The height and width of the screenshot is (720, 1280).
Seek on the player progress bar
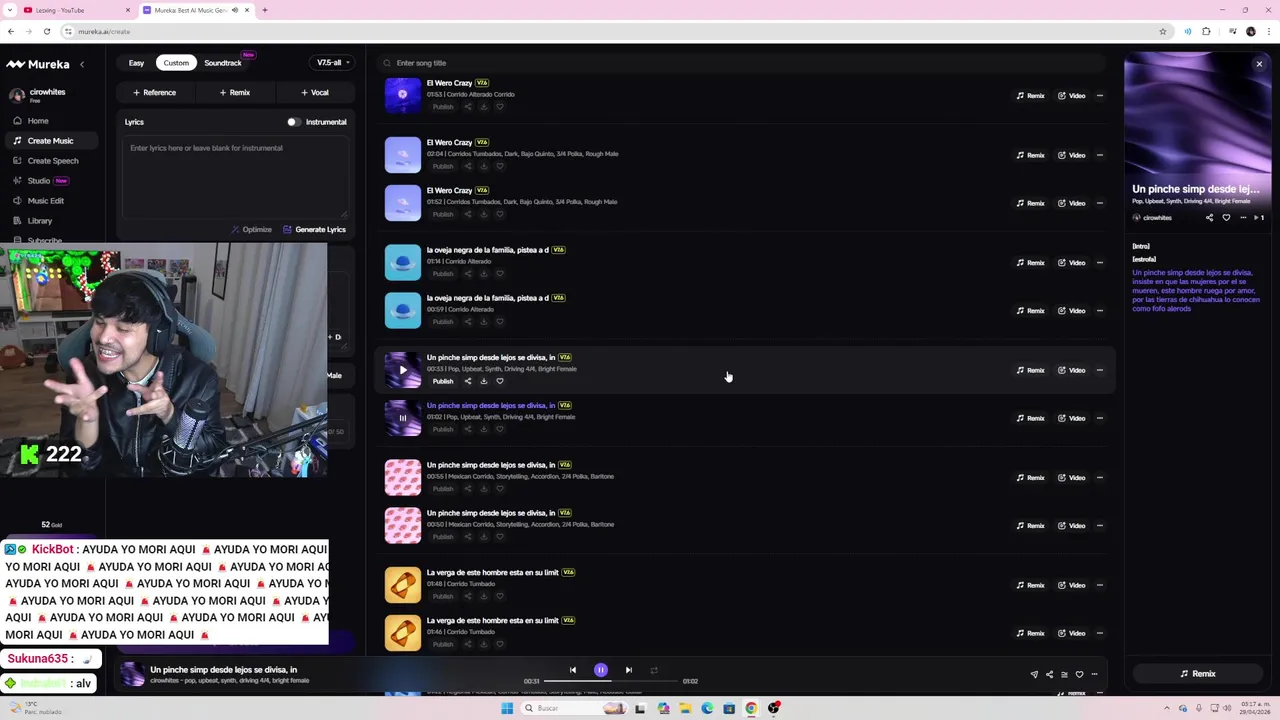pos(610,681)
